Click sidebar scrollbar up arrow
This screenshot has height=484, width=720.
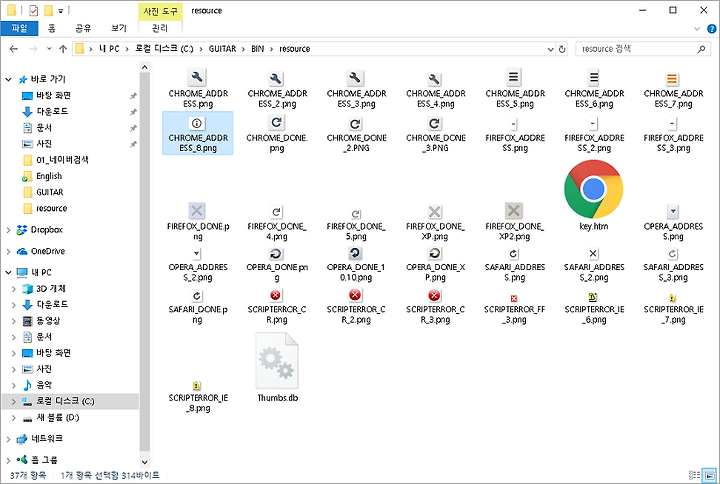click(145, 68)
